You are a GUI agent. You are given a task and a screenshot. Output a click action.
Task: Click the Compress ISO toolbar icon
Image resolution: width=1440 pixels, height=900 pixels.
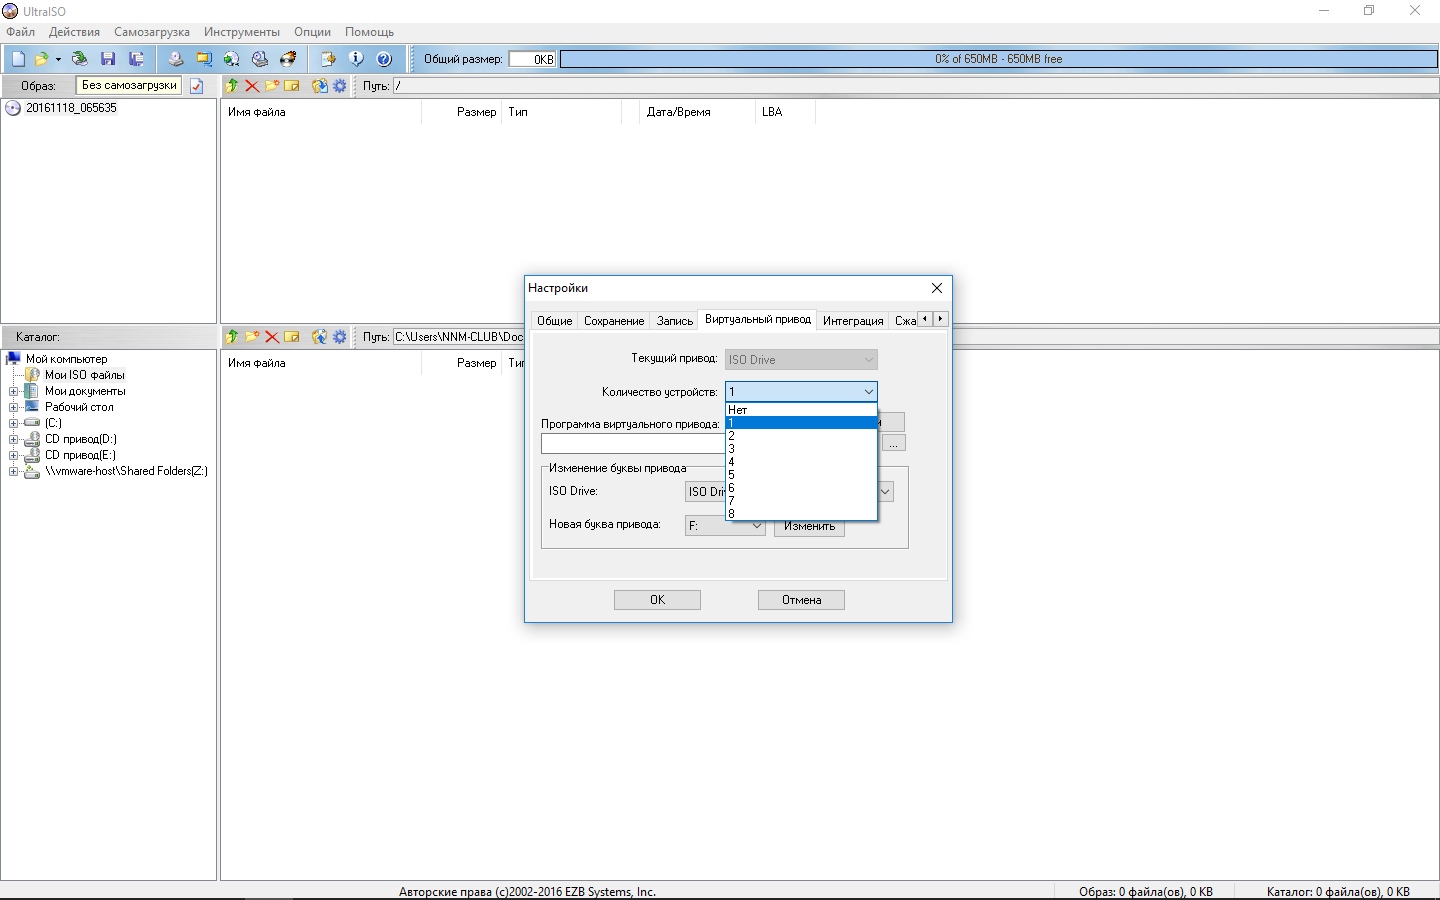[x=204, y=59]
